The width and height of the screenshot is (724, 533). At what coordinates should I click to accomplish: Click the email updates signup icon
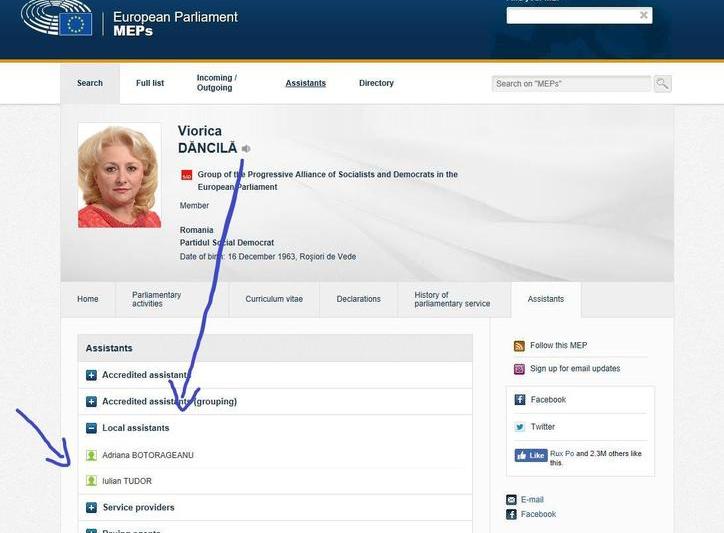[x=519, y=369]
